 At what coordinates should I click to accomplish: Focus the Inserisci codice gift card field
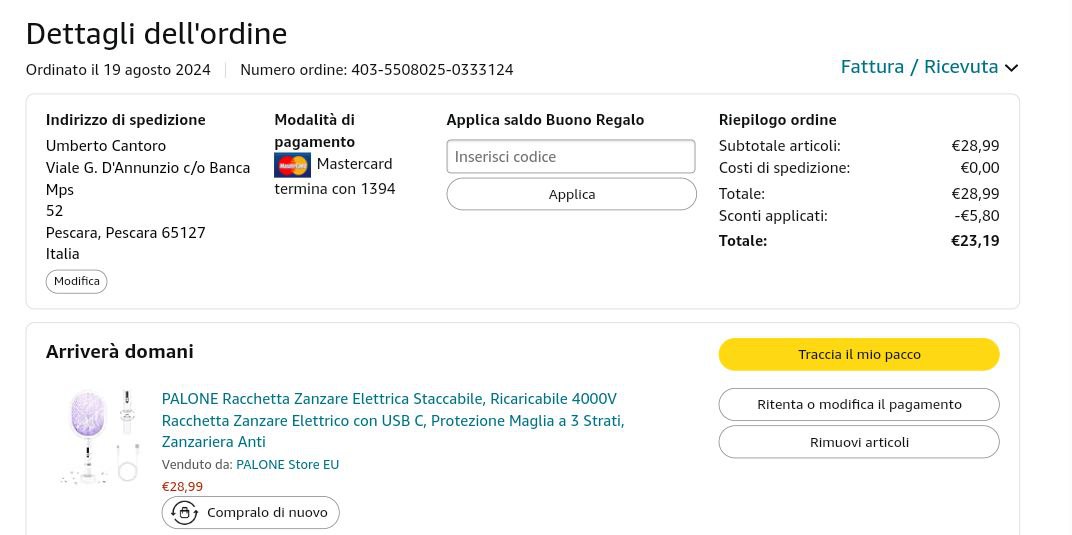[x=570, y=157]
